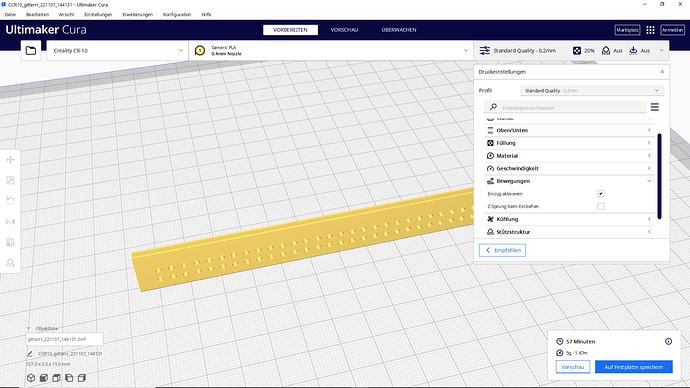Open the Konfiguration menu

(x=177, y=15)
